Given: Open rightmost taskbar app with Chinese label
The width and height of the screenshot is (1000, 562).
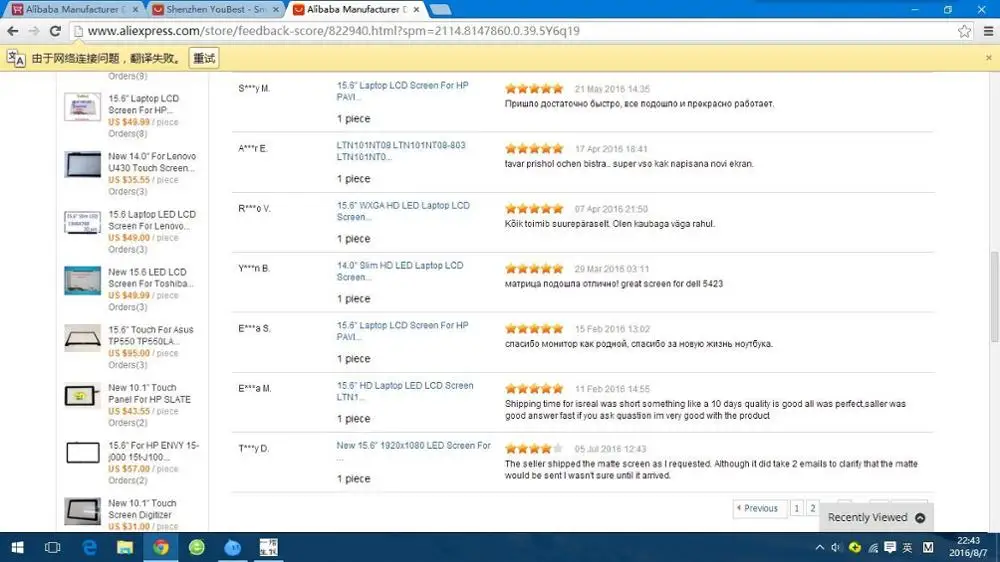Looking at the screenshot, I should [x=268, y=547].
